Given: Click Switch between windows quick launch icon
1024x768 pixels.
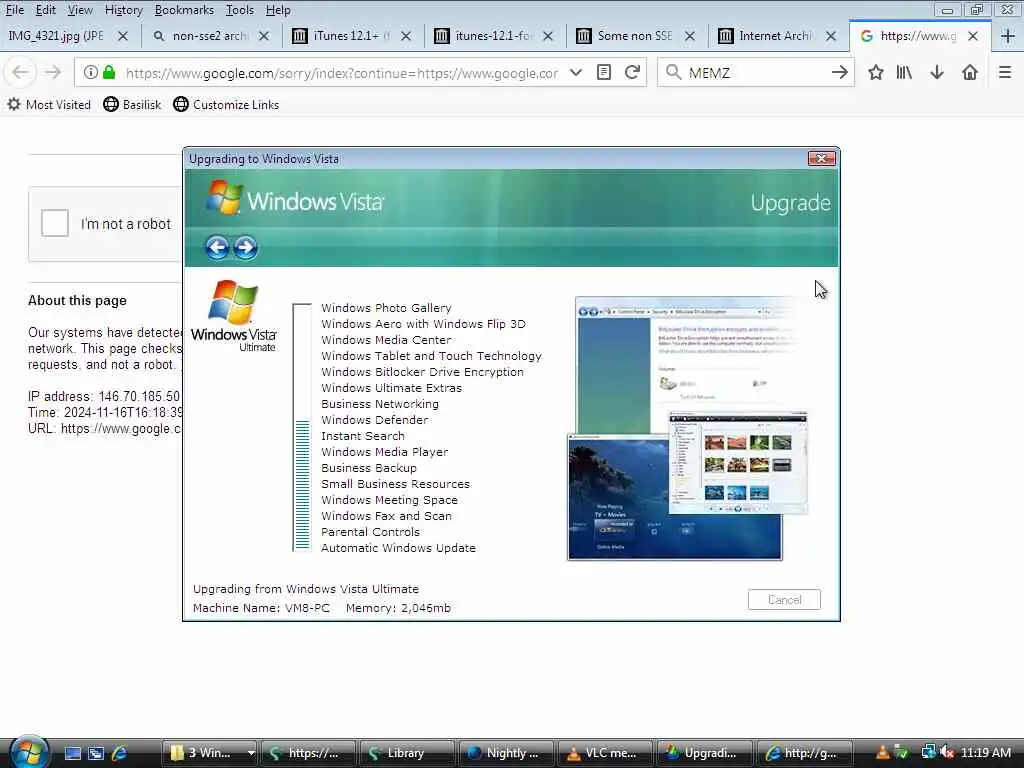Looking at the screenshot, I should 96,754.
